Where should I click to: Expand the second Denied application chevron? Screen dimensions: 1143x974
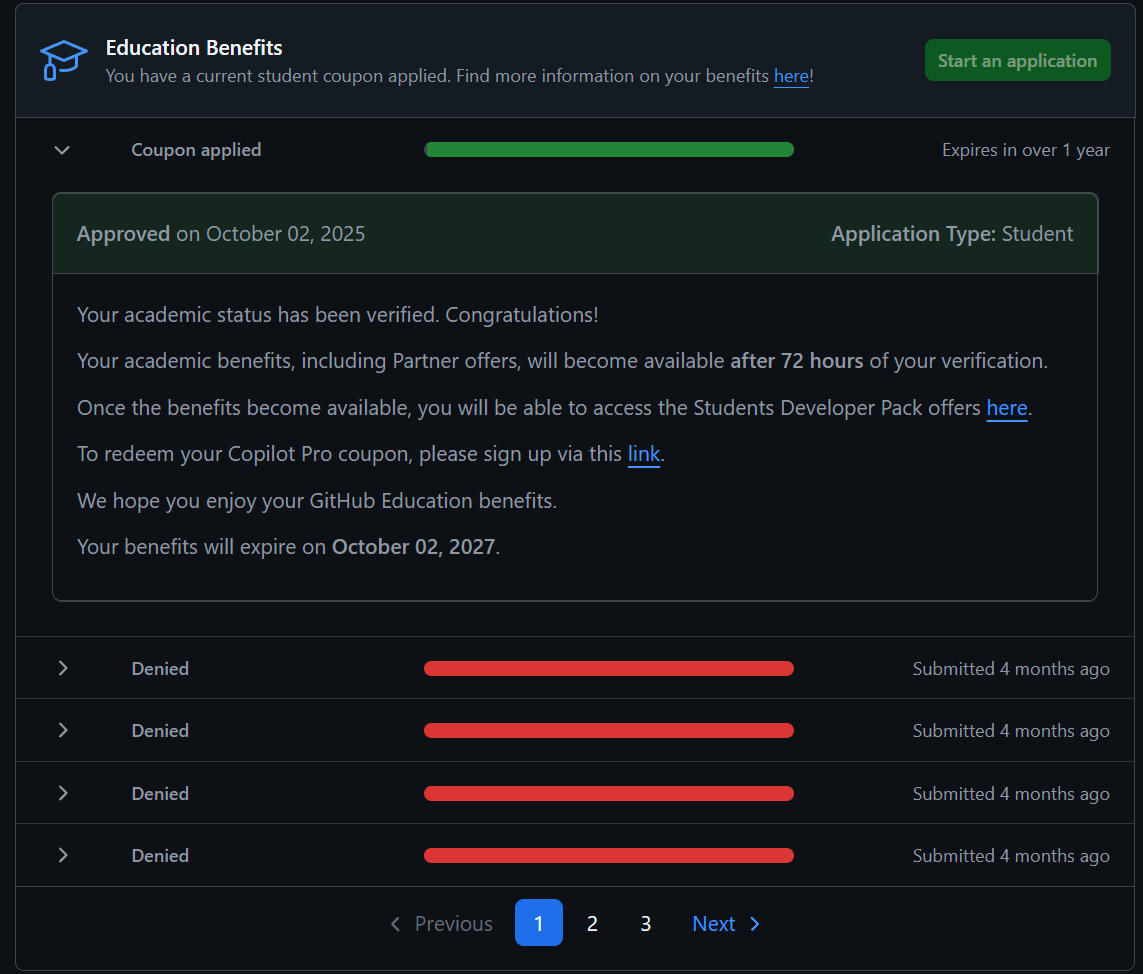coord(62,731)
